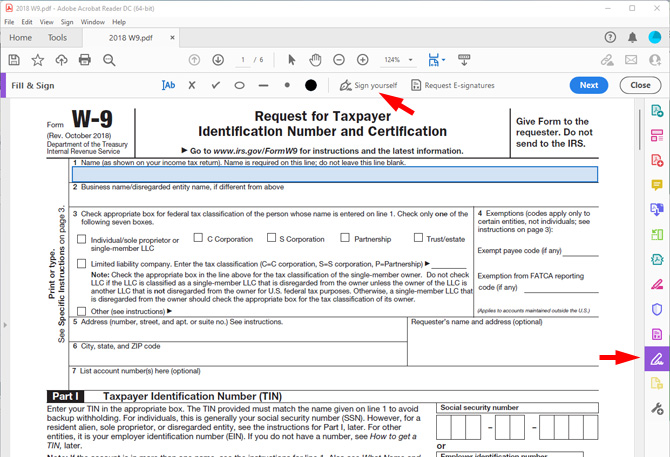Check the Trust/estate box
Image resolution: width=670 pixels, height=457 pixels.
tap(418, 237)
